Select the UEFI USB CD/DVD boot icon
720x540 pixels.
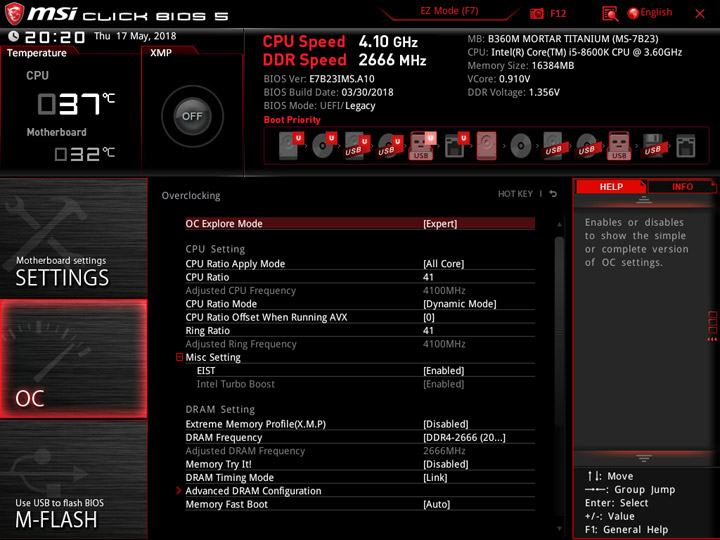(390, 146)
